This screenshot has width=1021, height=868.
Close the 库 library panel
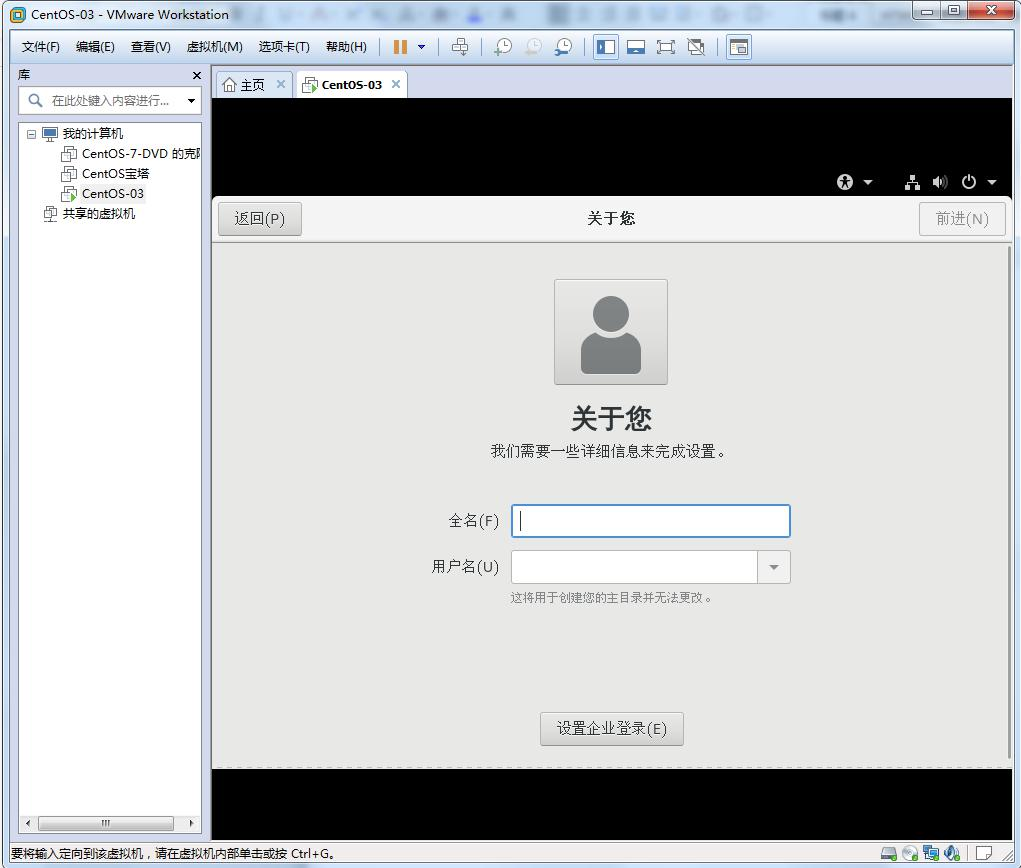coord(197,76)
